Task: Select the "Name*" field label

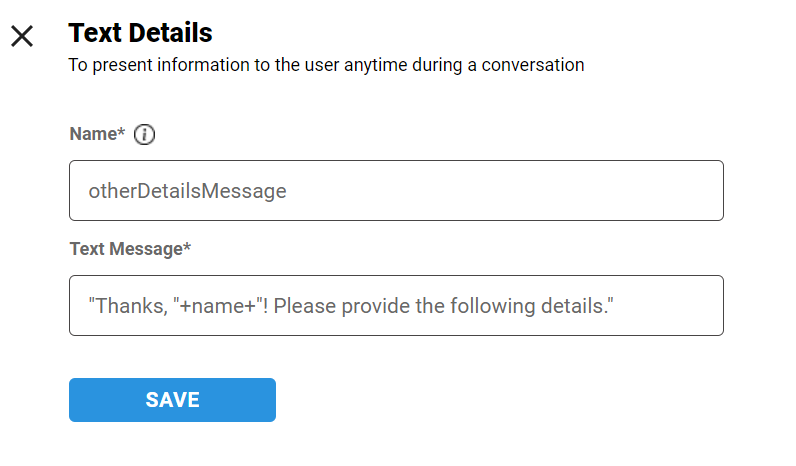Action: click(x=97, y=135)
